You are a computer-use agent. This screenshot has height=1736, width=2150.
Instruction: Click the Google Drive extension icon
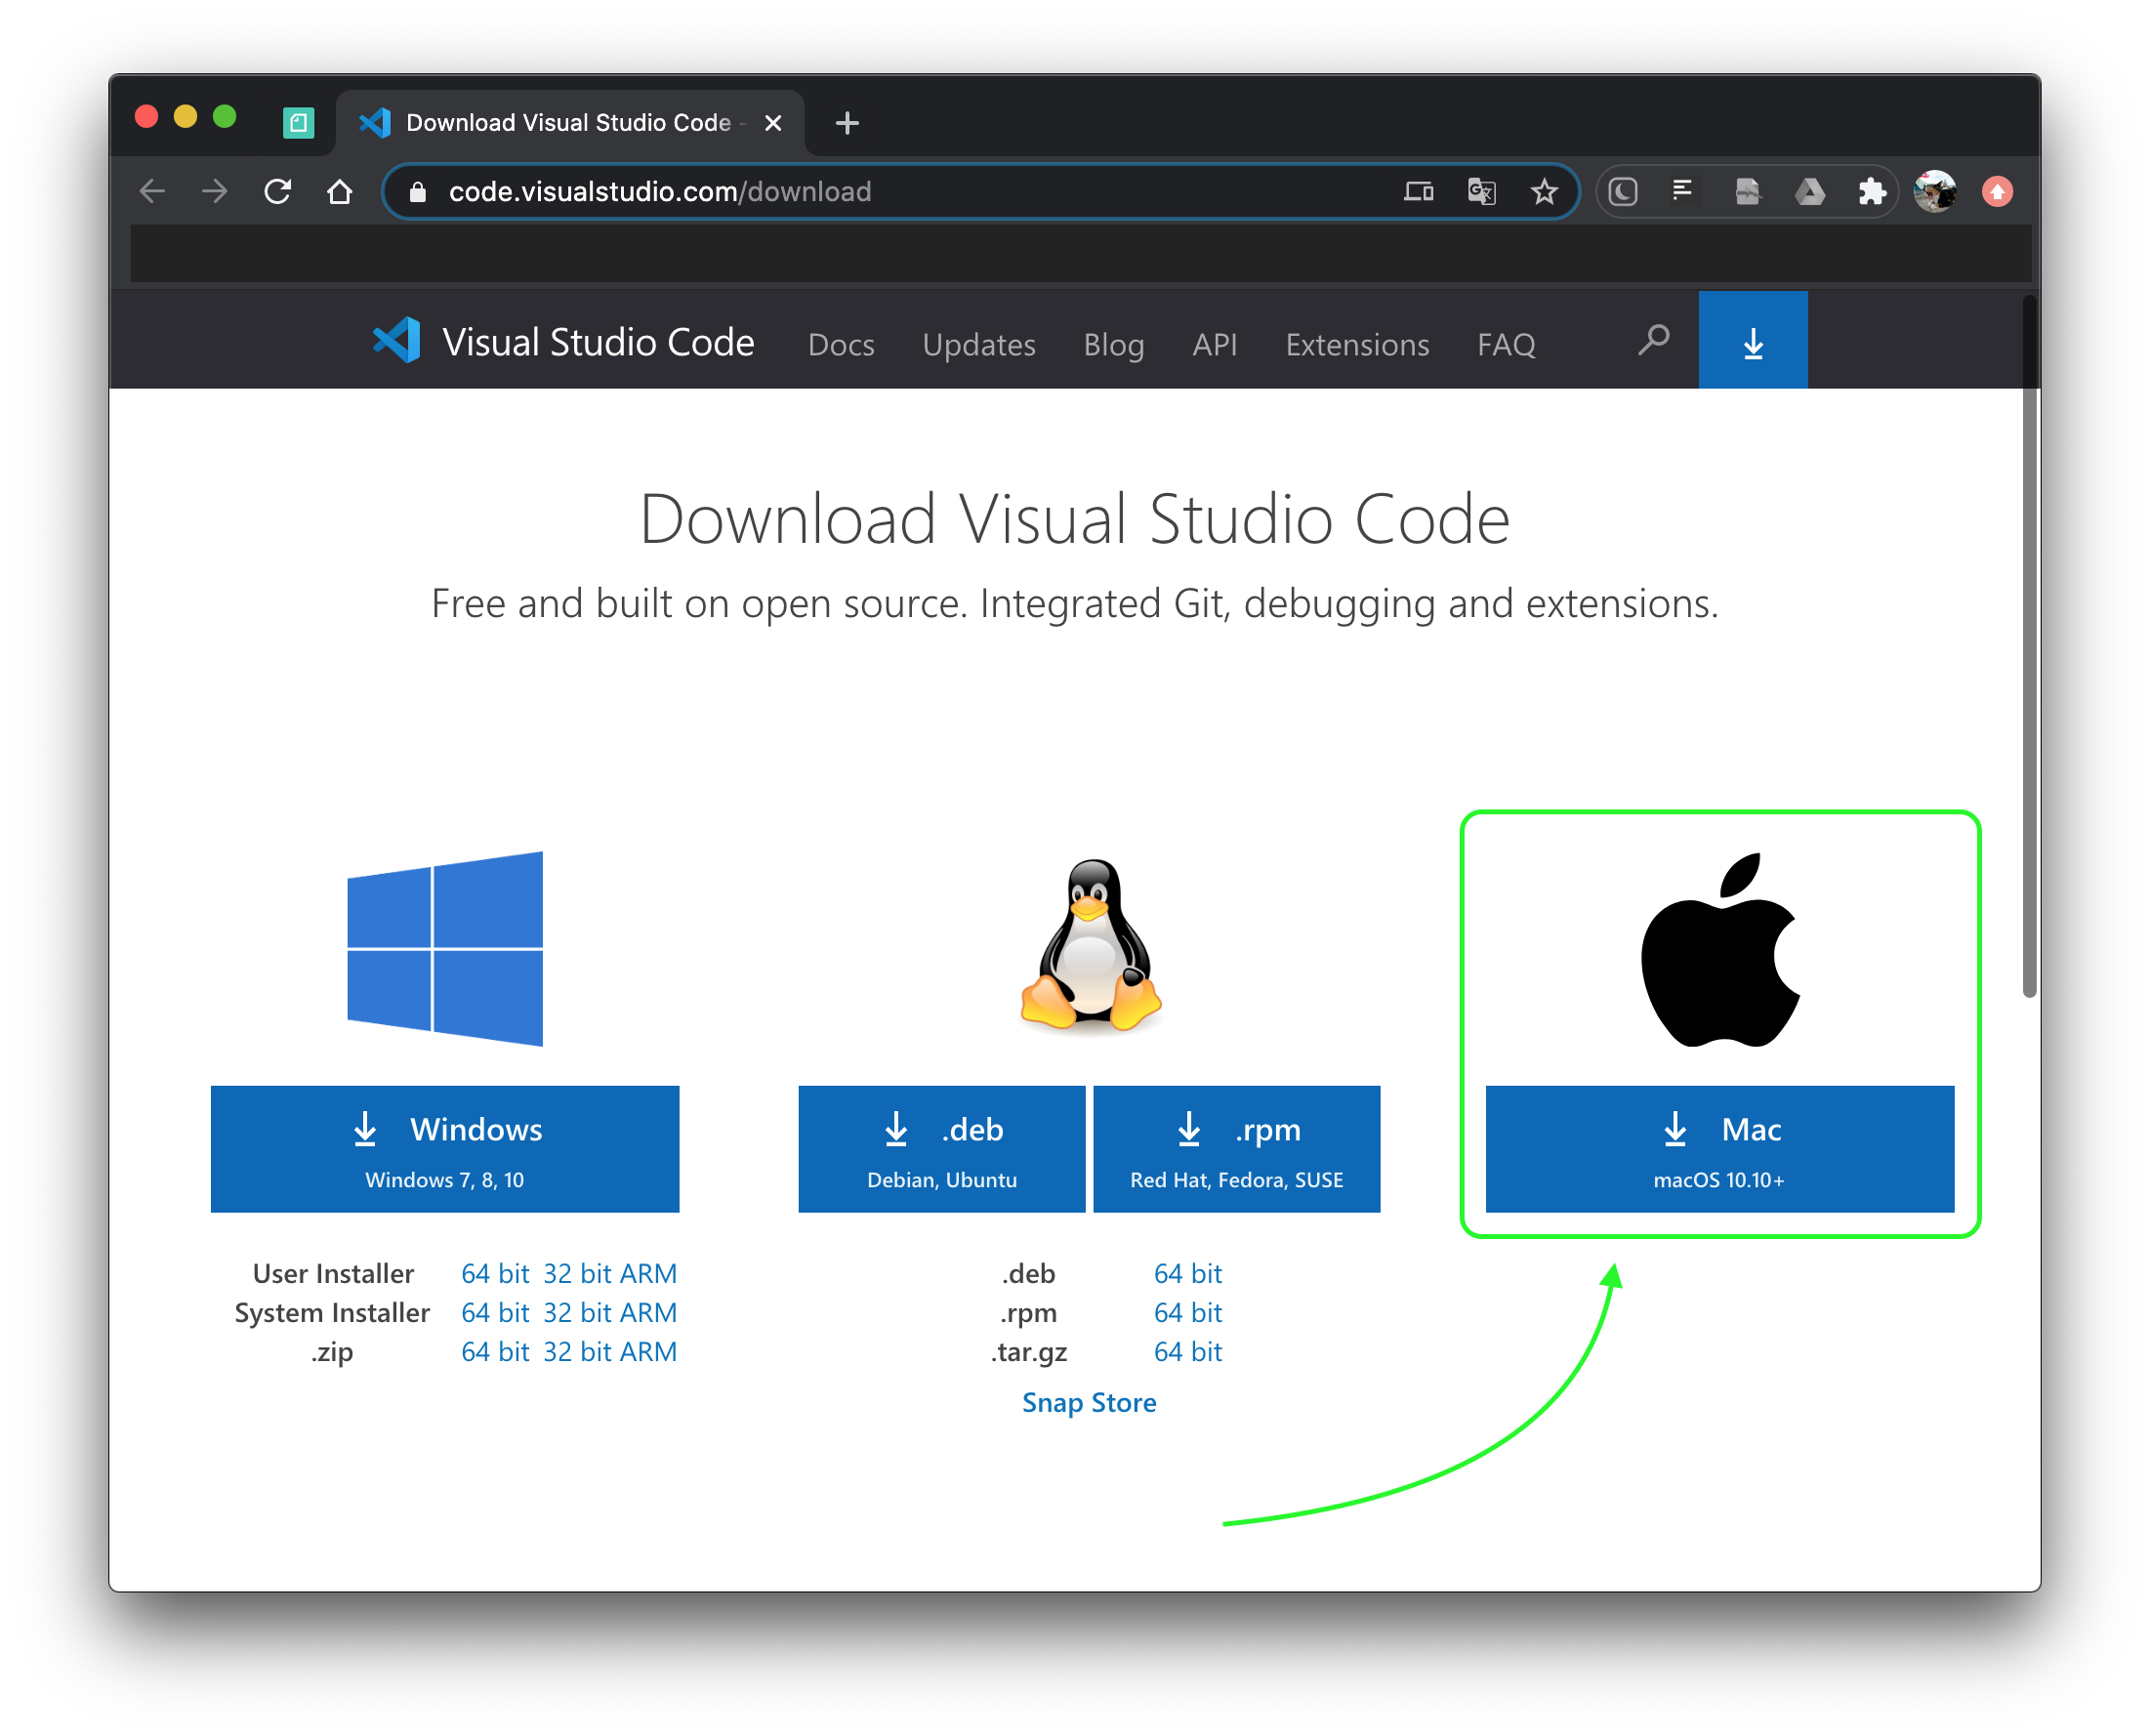coord(1809,191)
